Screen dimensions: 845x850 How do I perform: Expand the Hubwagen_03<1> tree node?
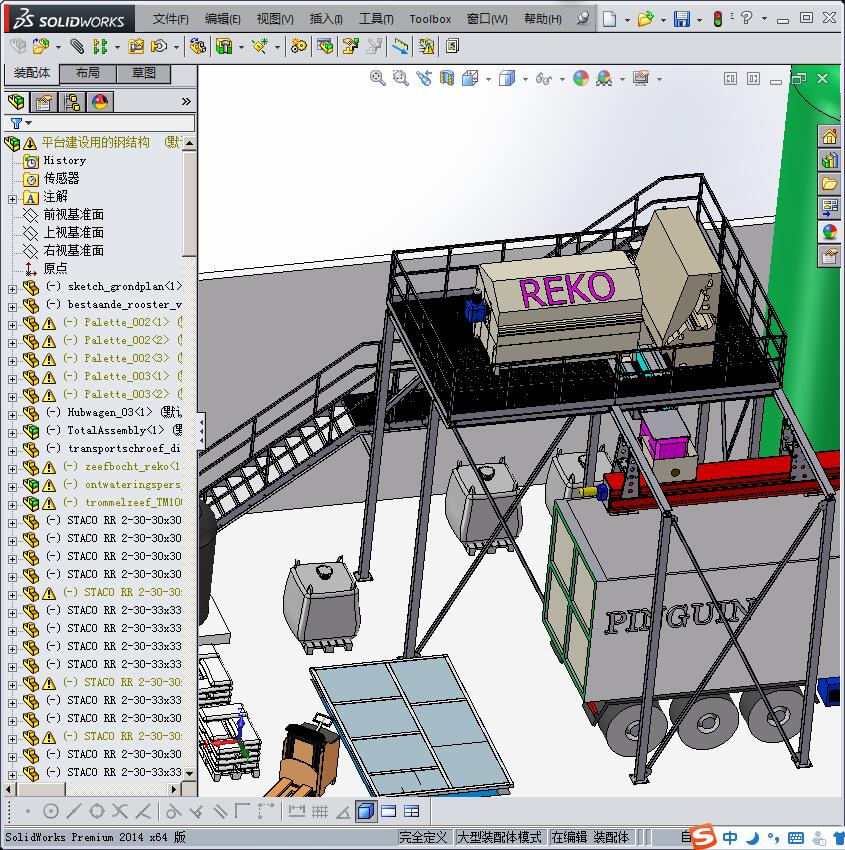[12, 415]
